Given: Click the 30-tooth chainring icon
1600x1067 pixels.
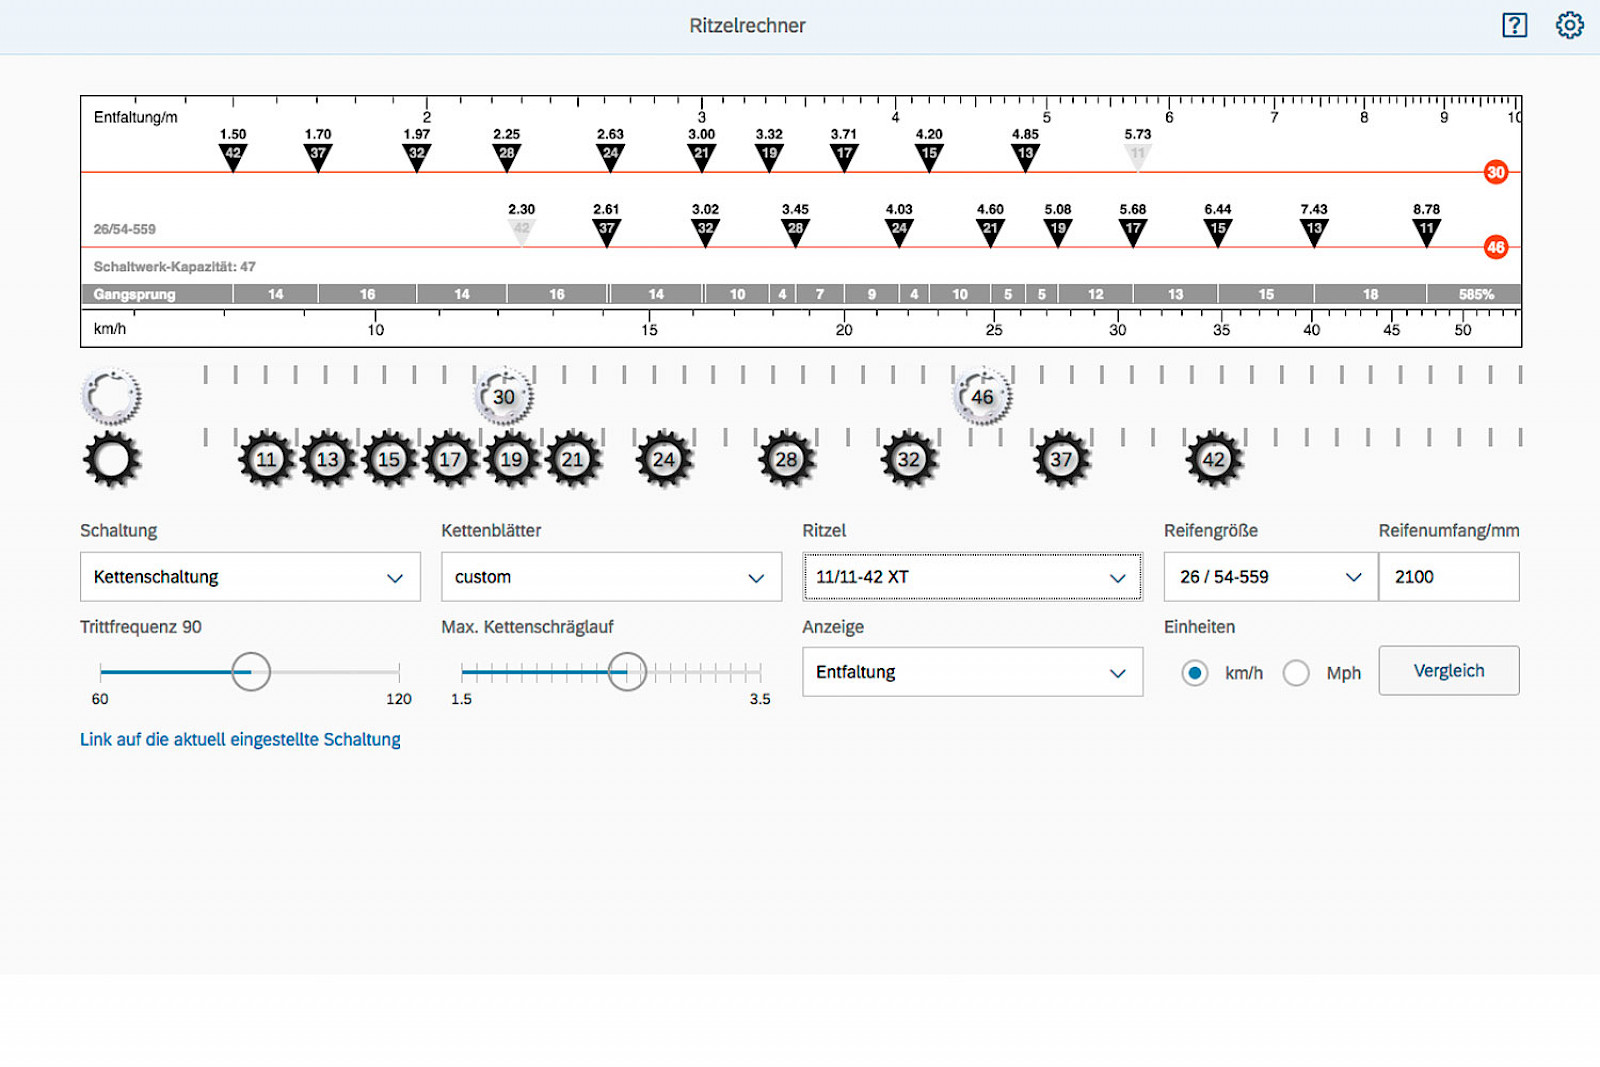Looking at the screenshot, I should (504, 397).
